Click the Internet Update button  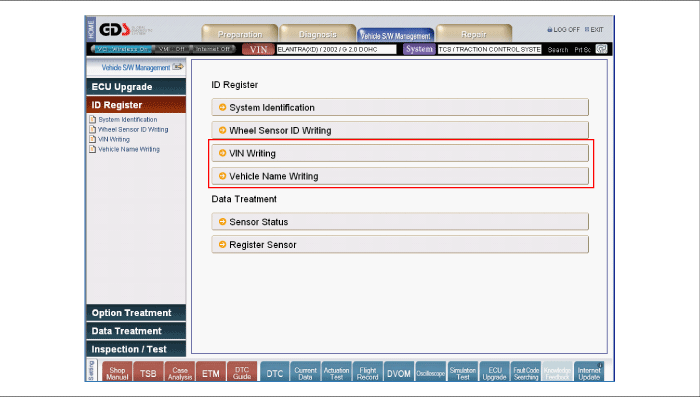[589, 372]
